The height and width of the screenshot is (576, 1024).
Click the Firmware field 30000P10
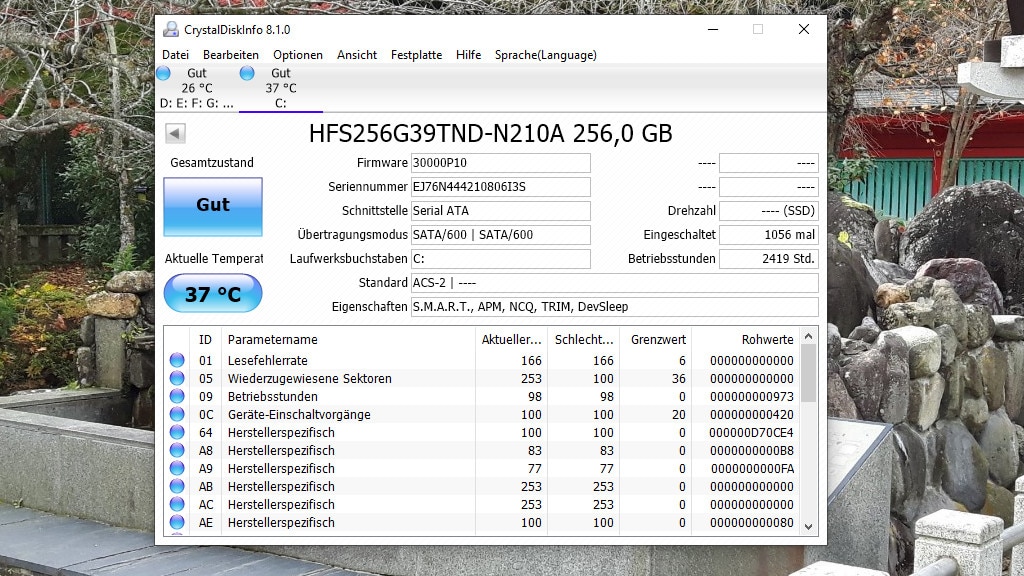(500, 163)
